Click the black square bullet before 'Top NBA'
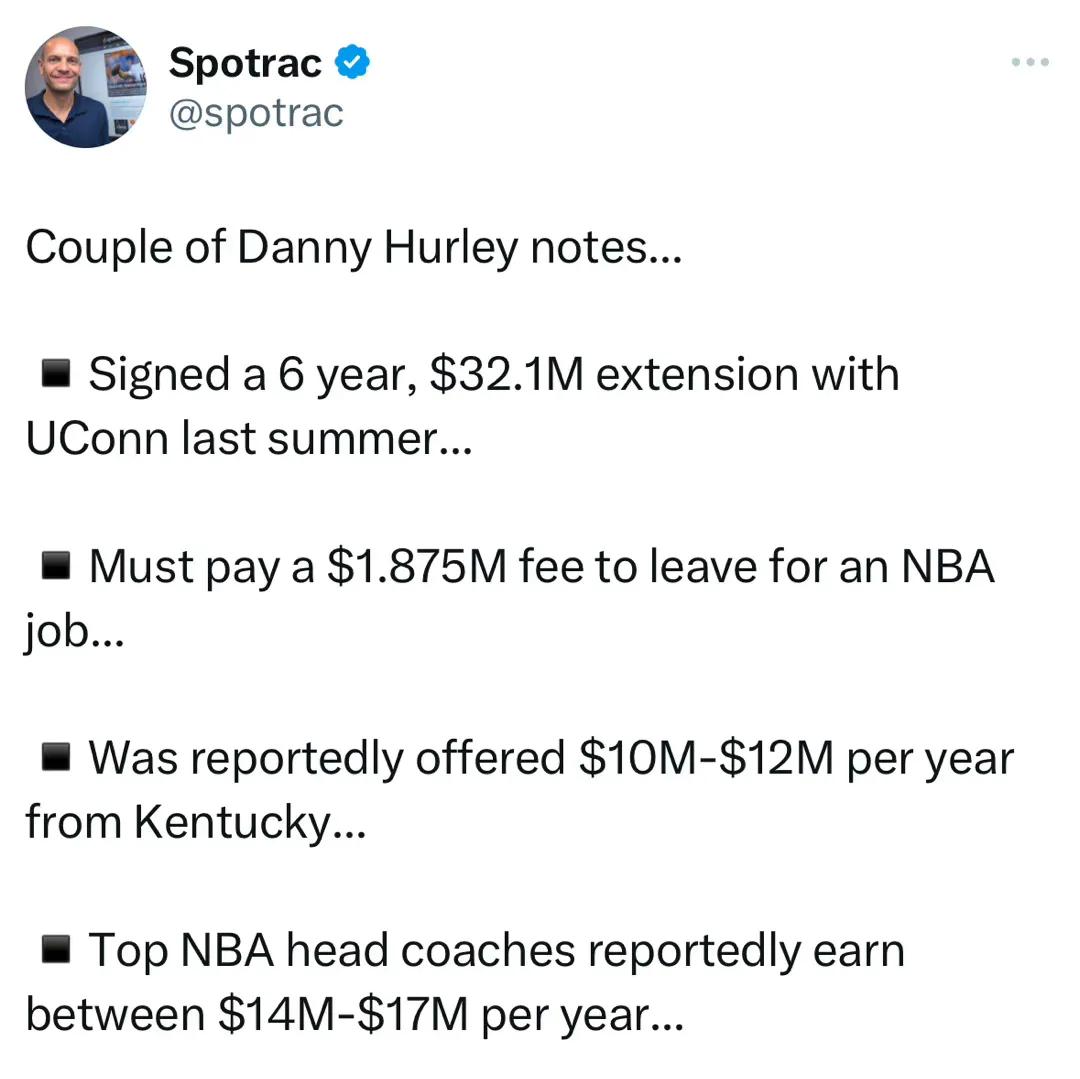The height and width of the screenshot is (1079, 1080). coord(56,949)
